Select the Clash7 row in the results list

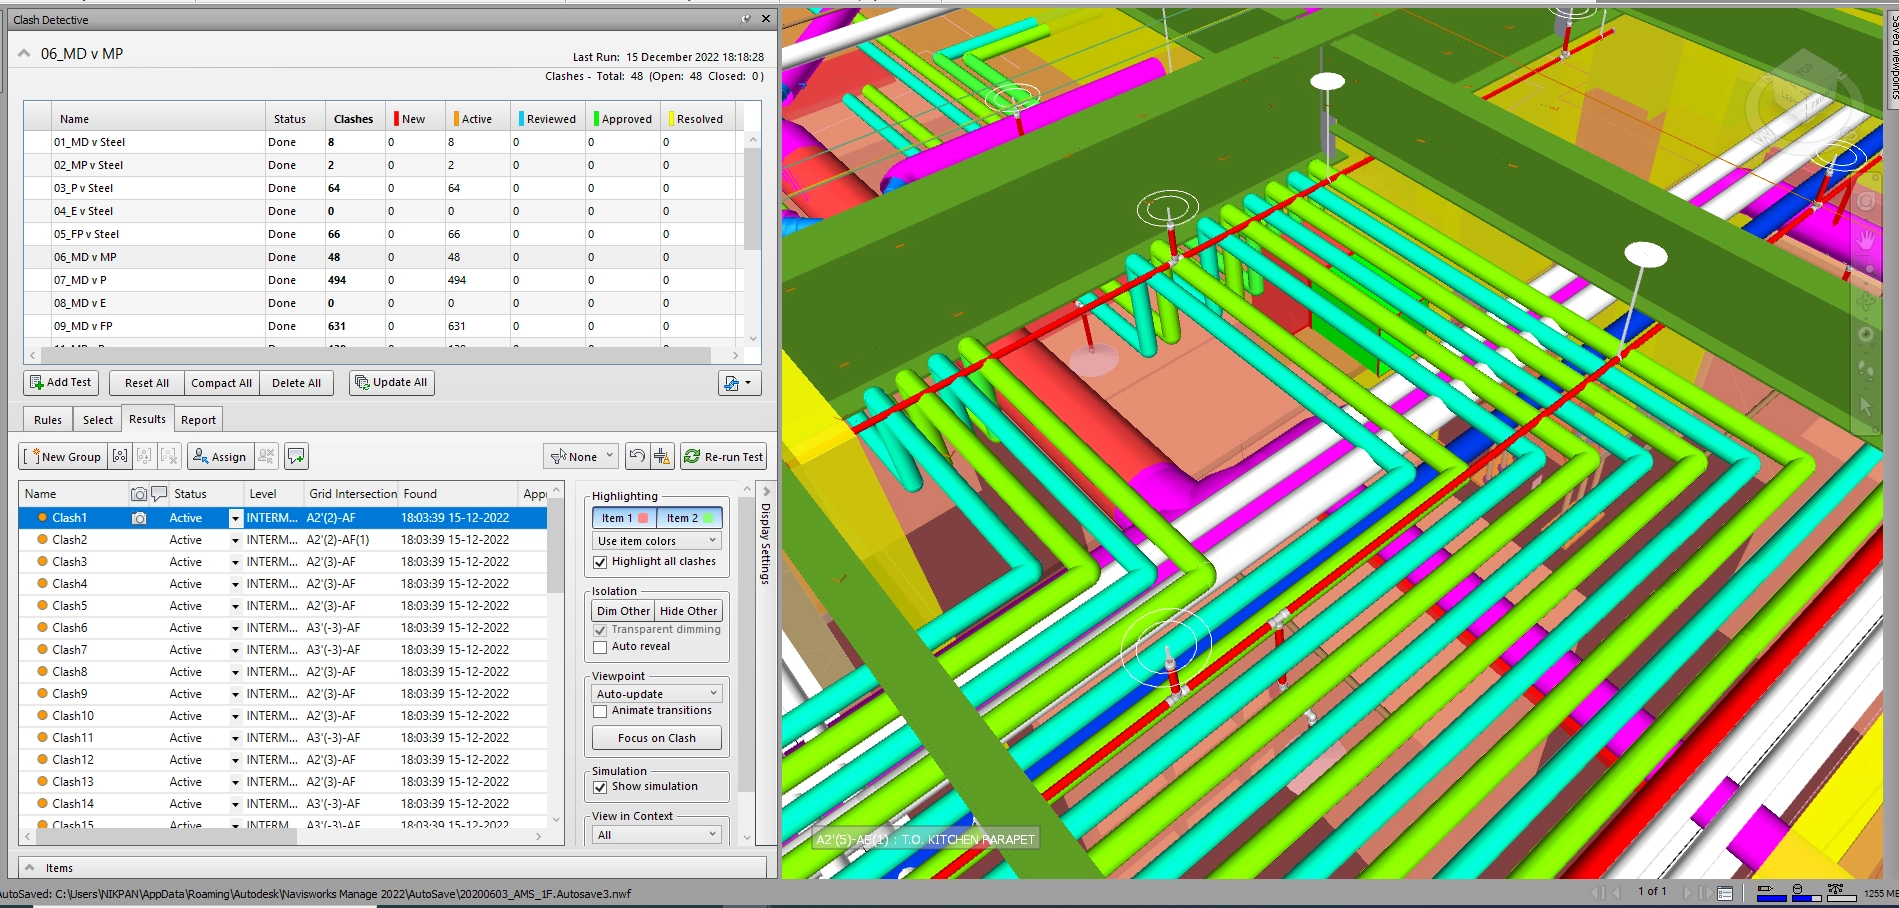(70, 649)
